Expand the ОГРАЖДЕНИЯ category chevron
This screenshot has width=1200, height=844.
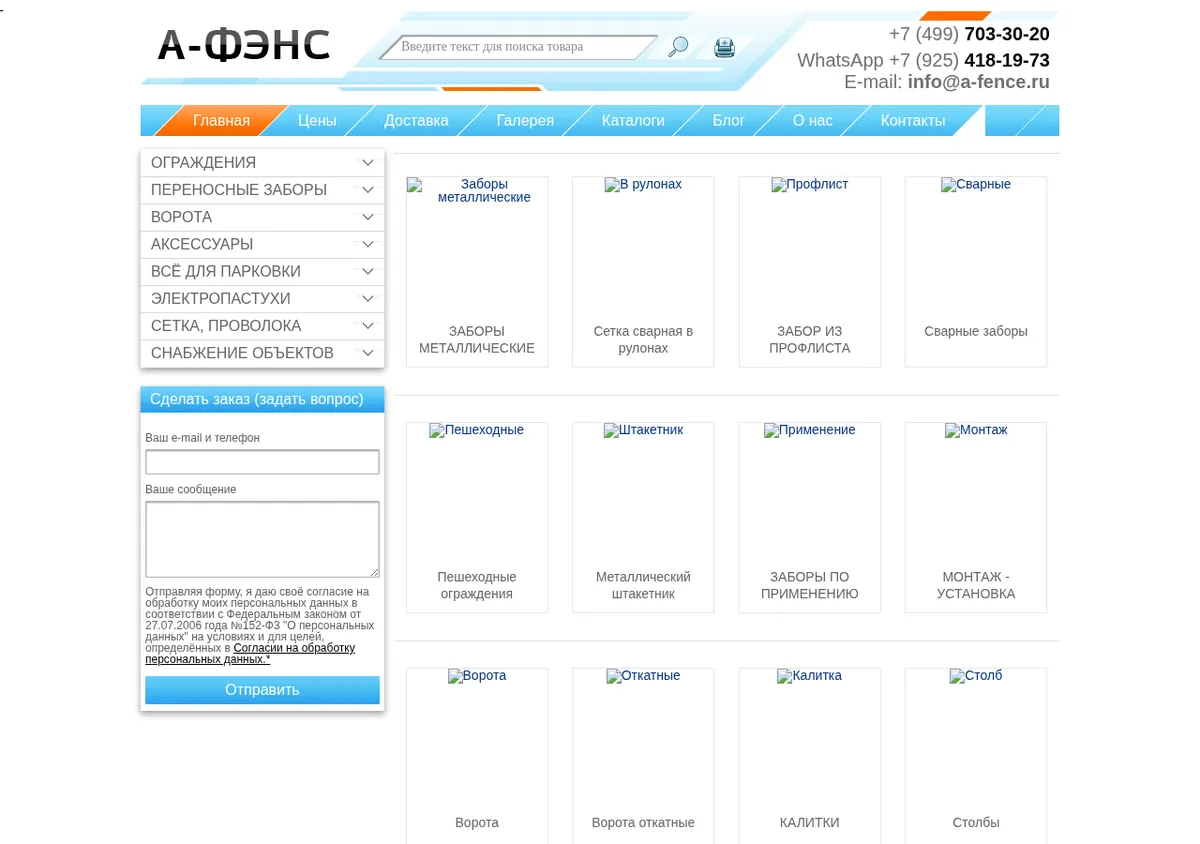click(x=368, y=163)
